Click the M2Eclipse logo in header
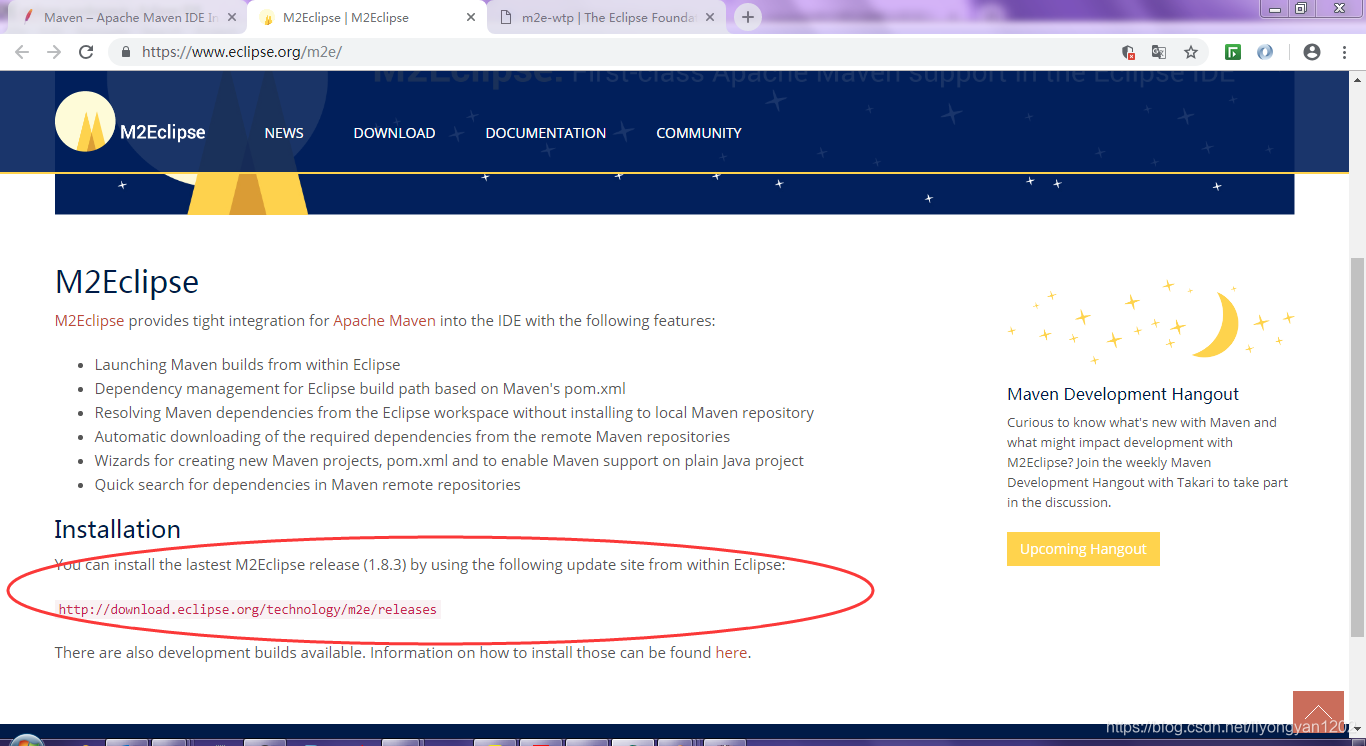 pyautogui.click(x=131, y=122)
